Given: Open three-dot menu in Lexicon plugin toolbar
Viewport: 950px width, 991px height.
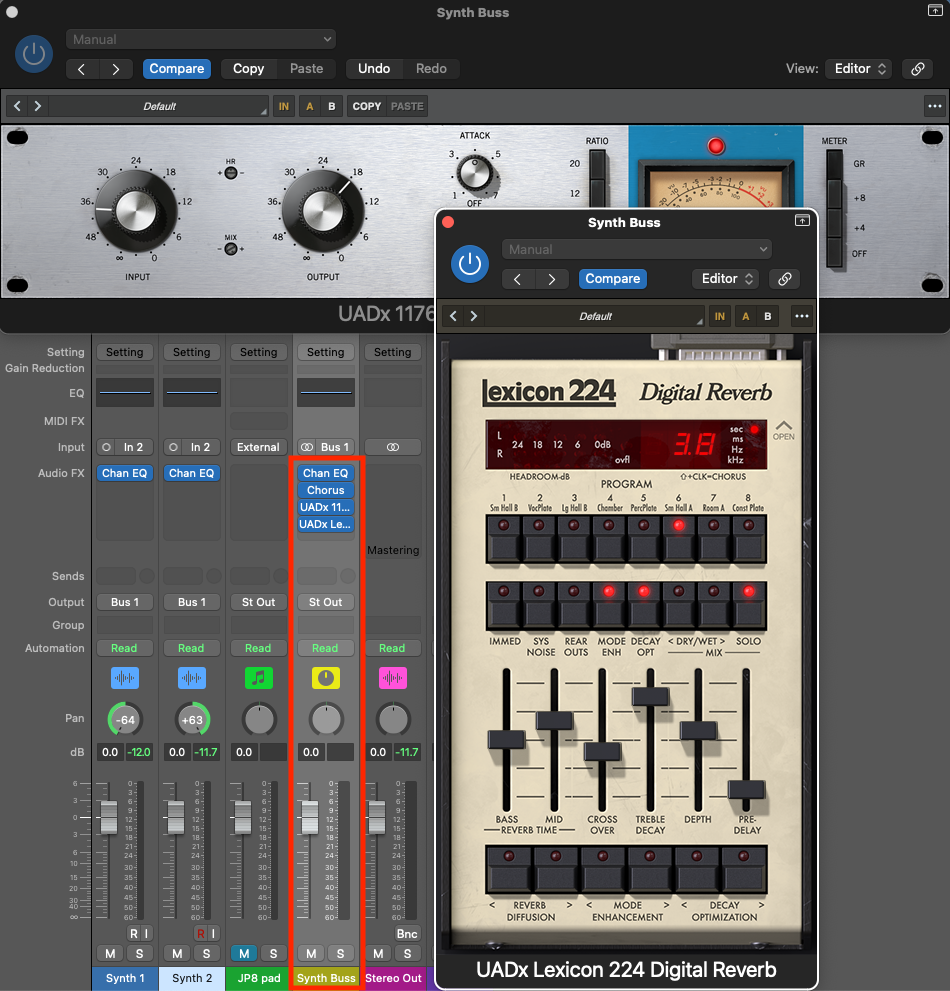Looking at the screenshot, I should click(x=801, y=316).
